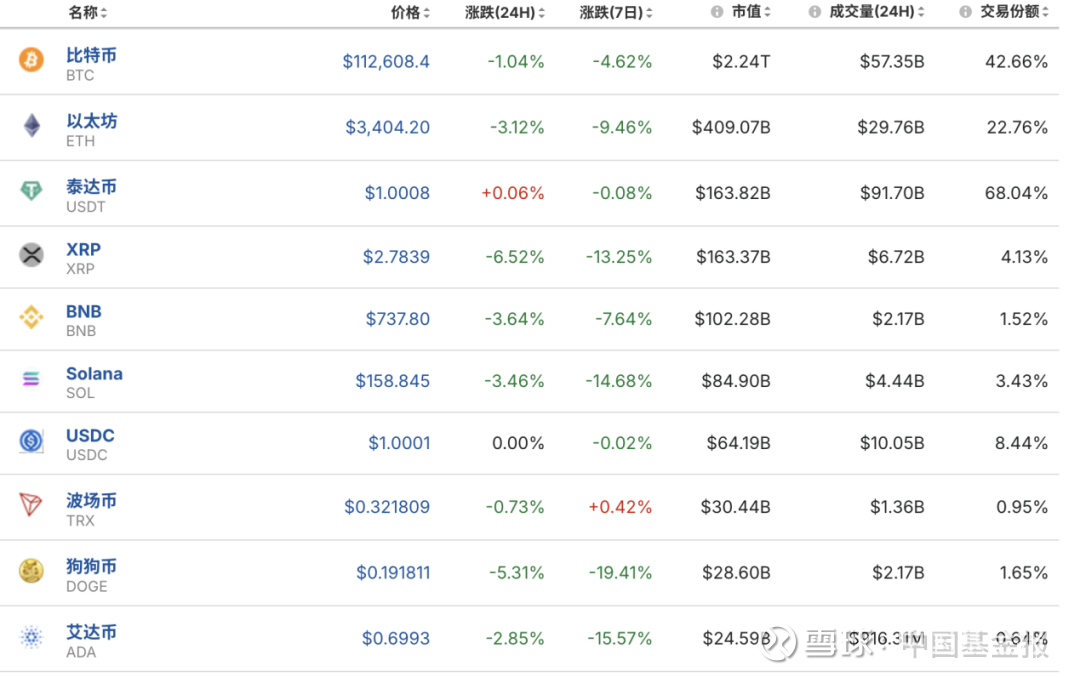The width and height of the screenshot is (1080, 677).
Task: Click Bitcoin 24H change -1.04%
Action: [516, 62]
